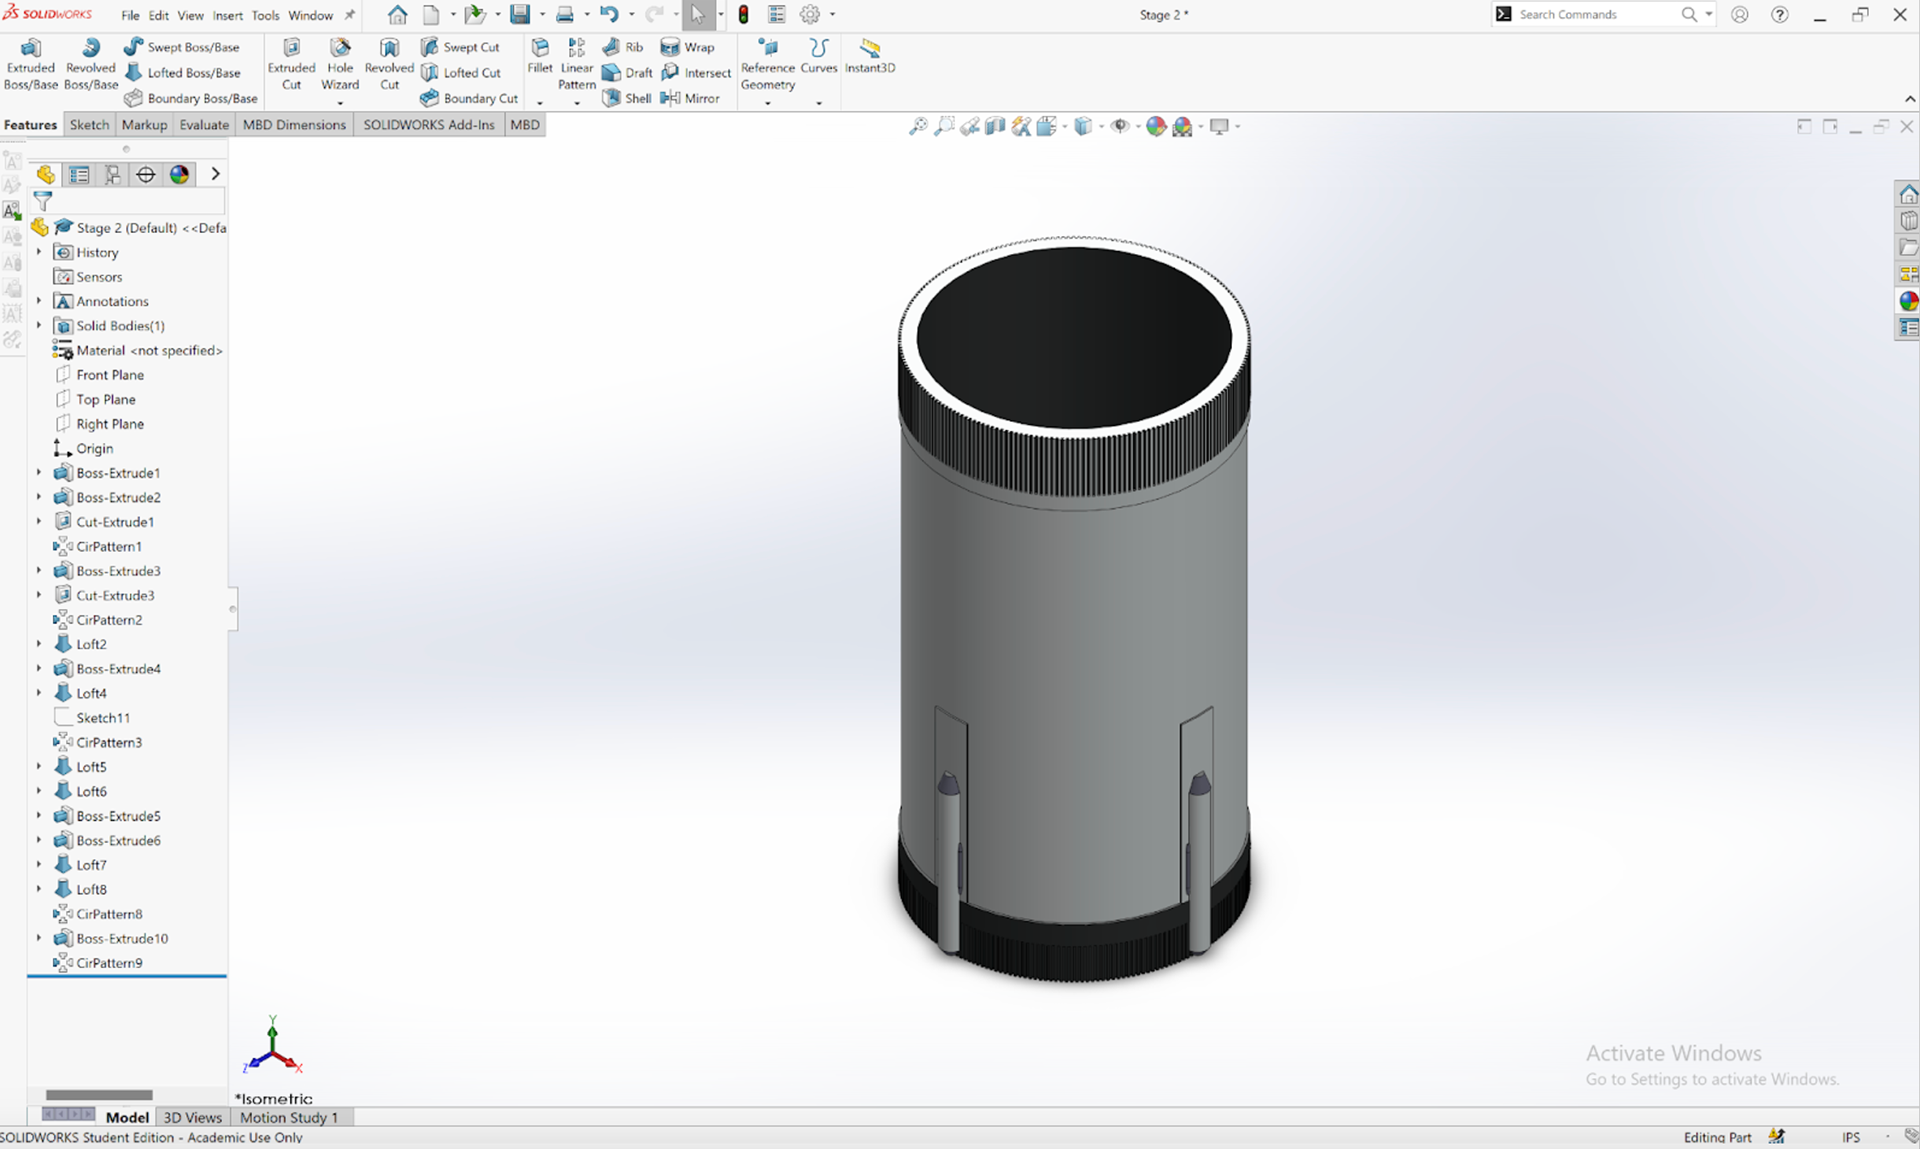1920x1149 pixels.
Task: Expand the Annotations tree node
Action: click(39, 301)
